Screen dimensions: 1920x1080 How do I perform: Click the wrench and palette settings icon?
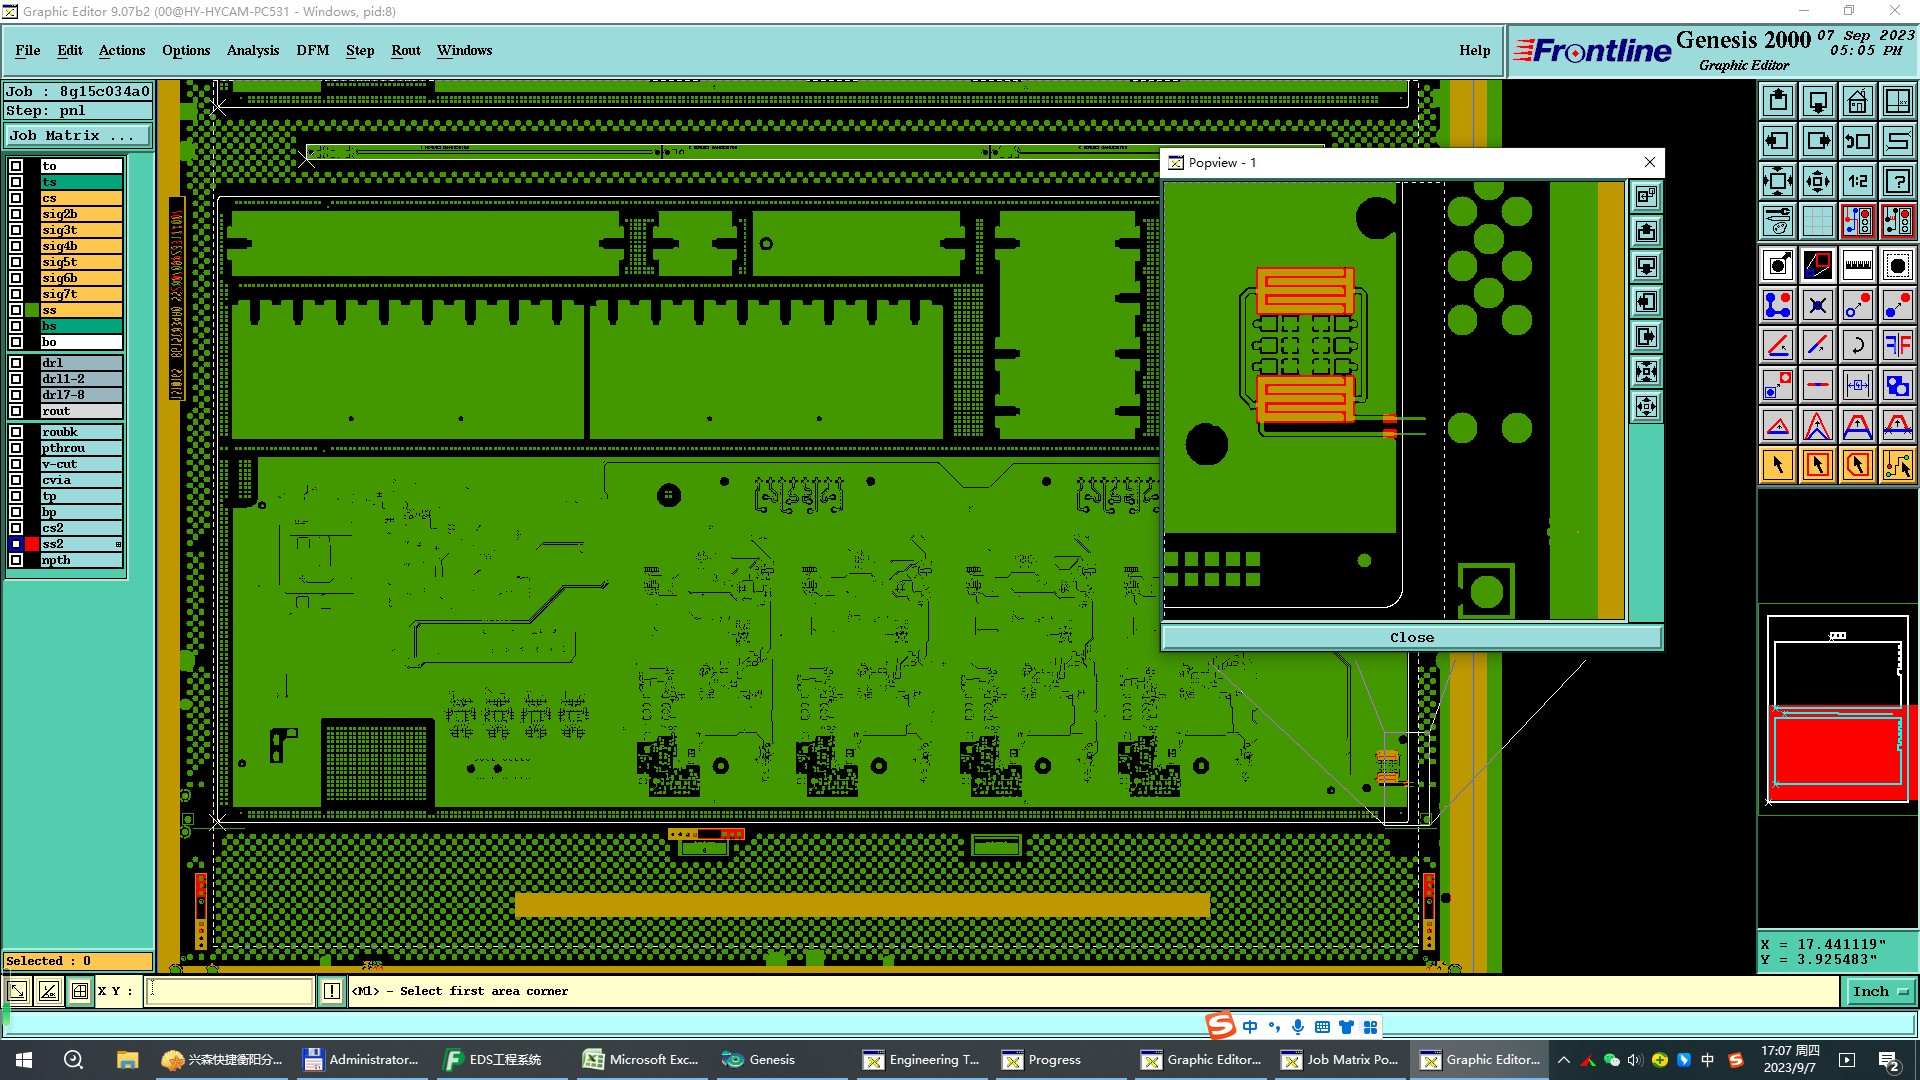point(1778,221)
